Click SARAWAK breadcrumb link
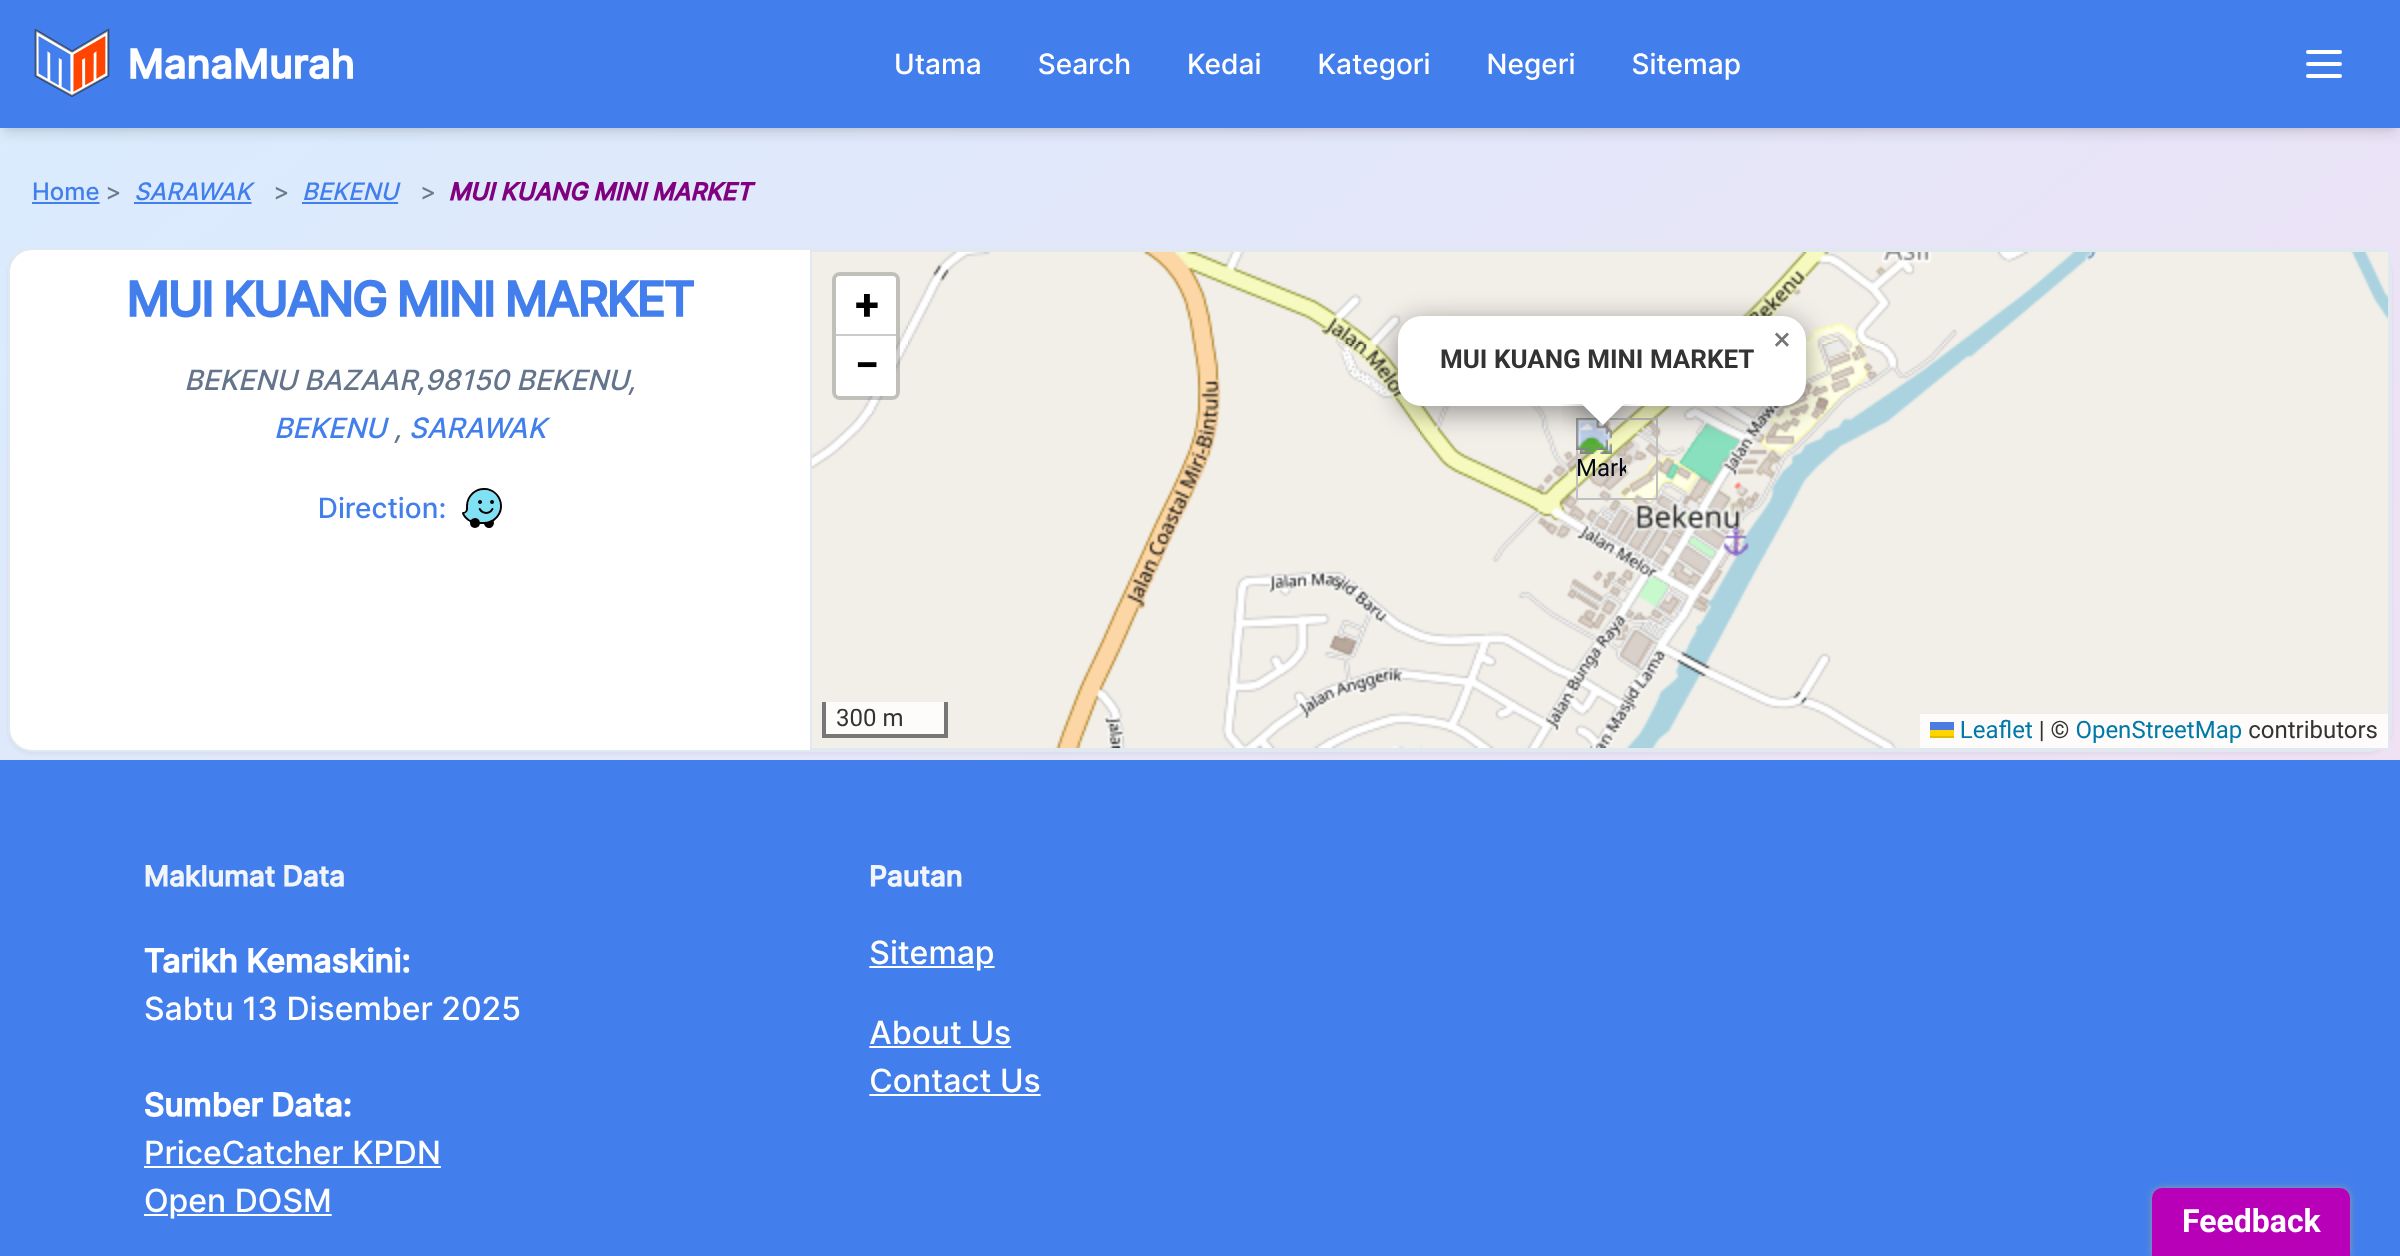The image size is (2400, 1256). [x=194, y=191]
